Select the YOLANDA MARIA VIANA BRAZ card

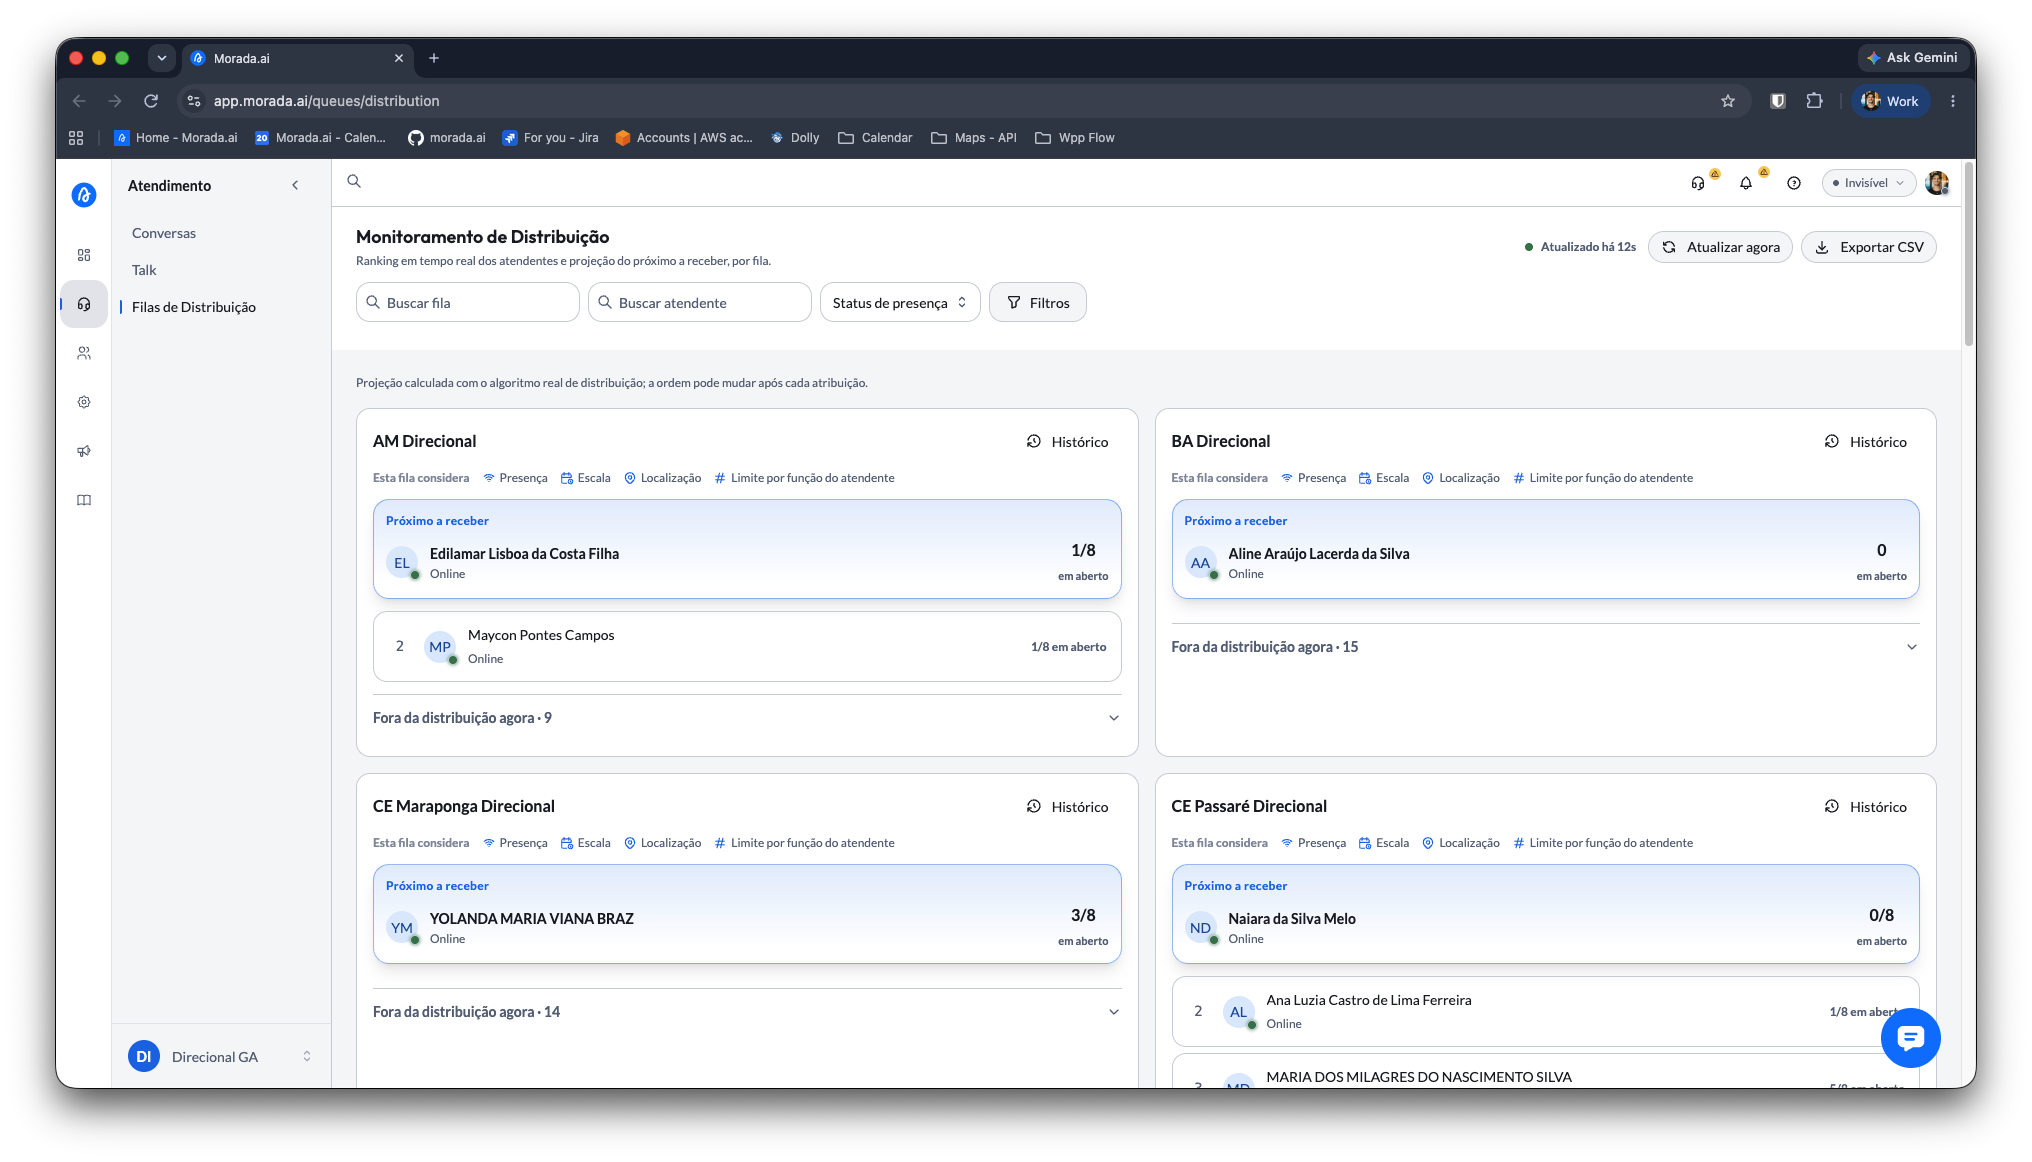point(747,914)
